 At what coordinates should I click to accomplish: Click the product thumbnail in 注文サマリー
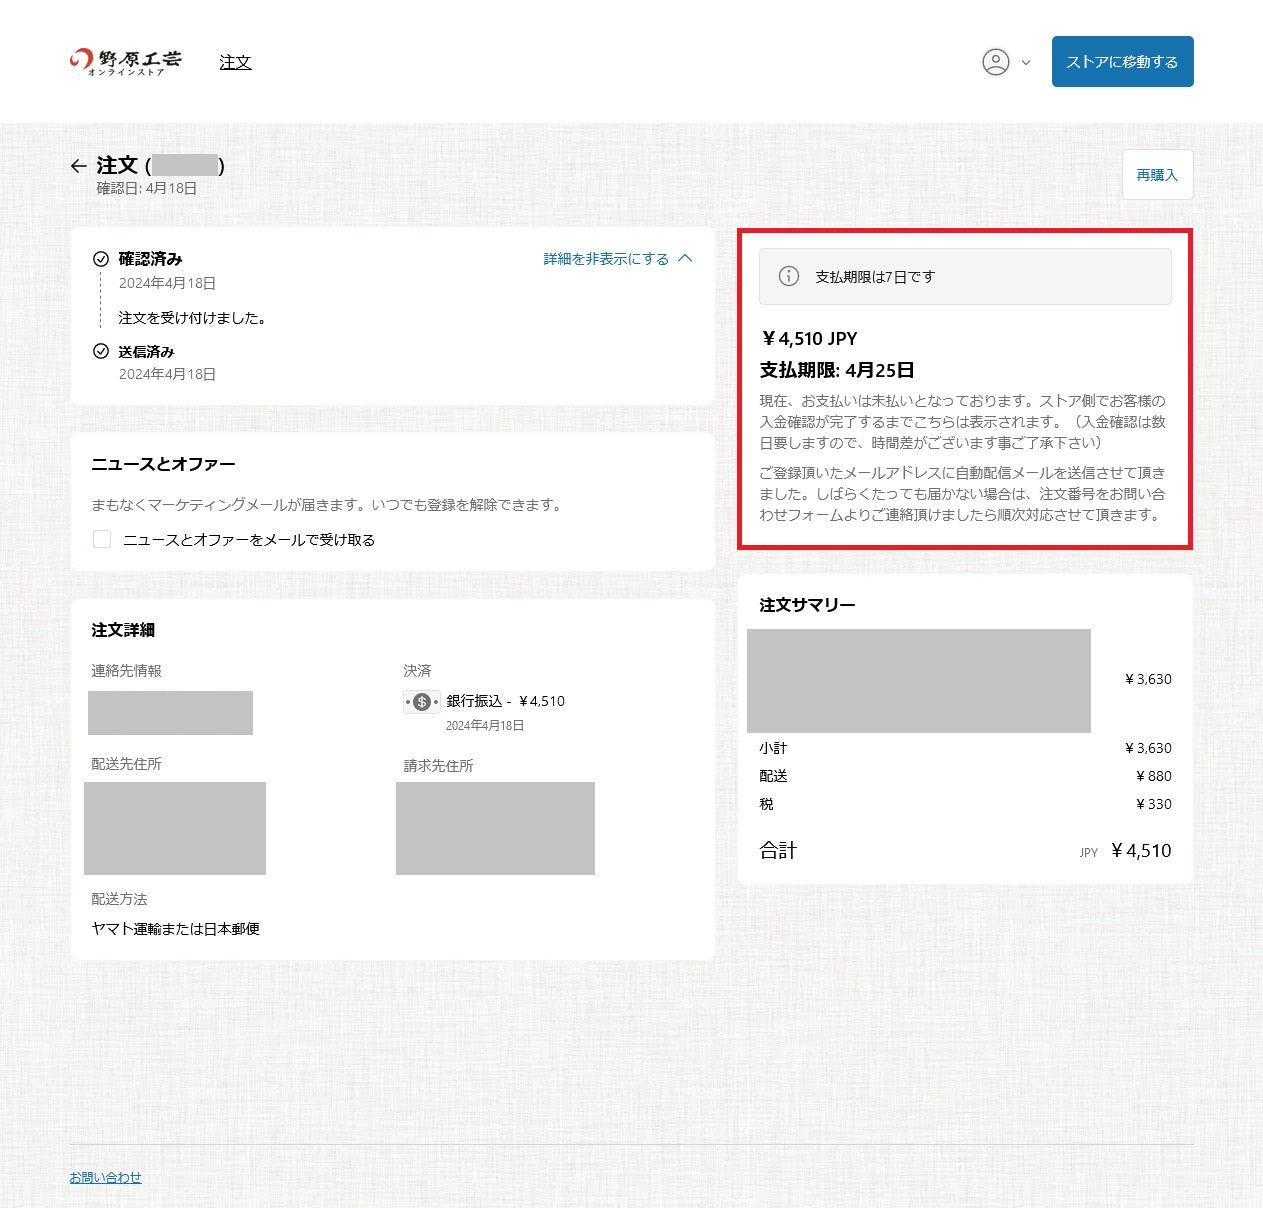click(918, 680)
